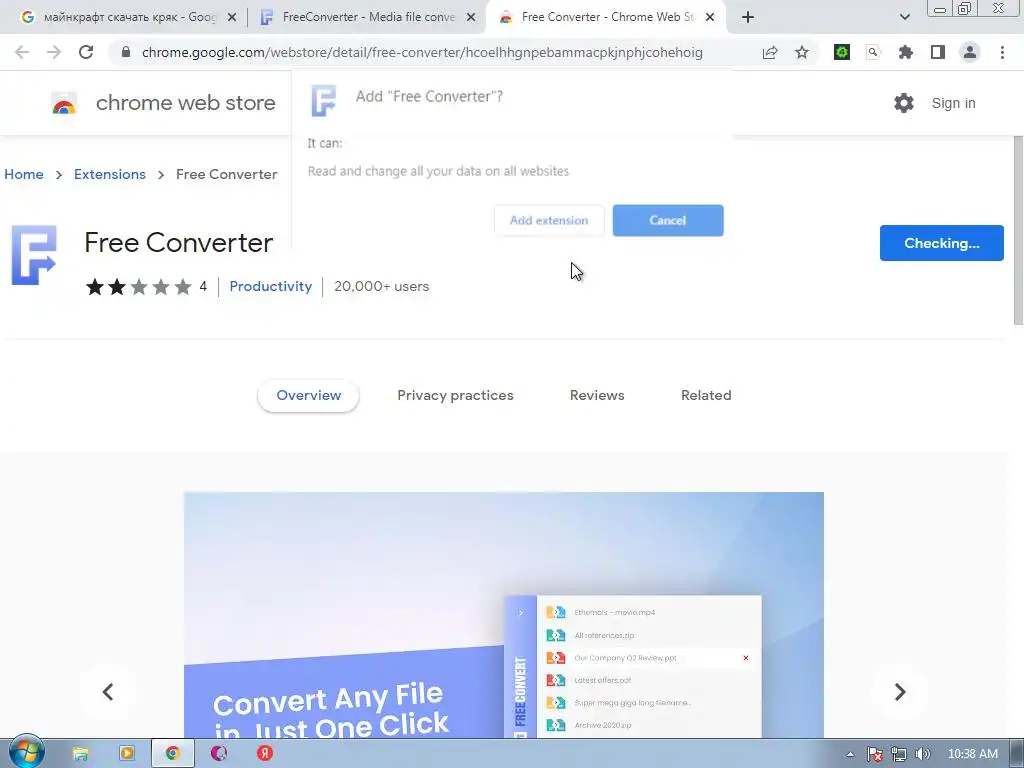Go to the Home breadcrumb link
The width and height of the screenshot is (1024, 768).
[24, 174]
